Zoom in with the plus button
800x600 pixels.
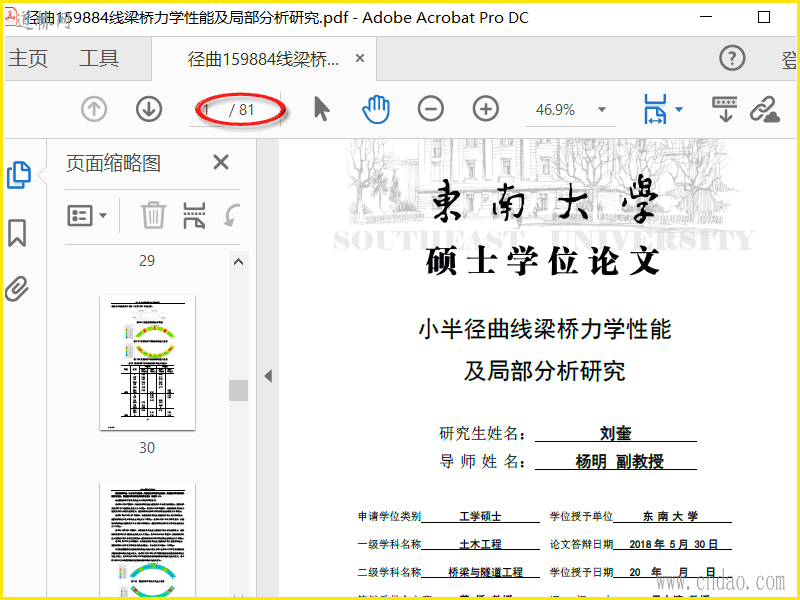485,109
